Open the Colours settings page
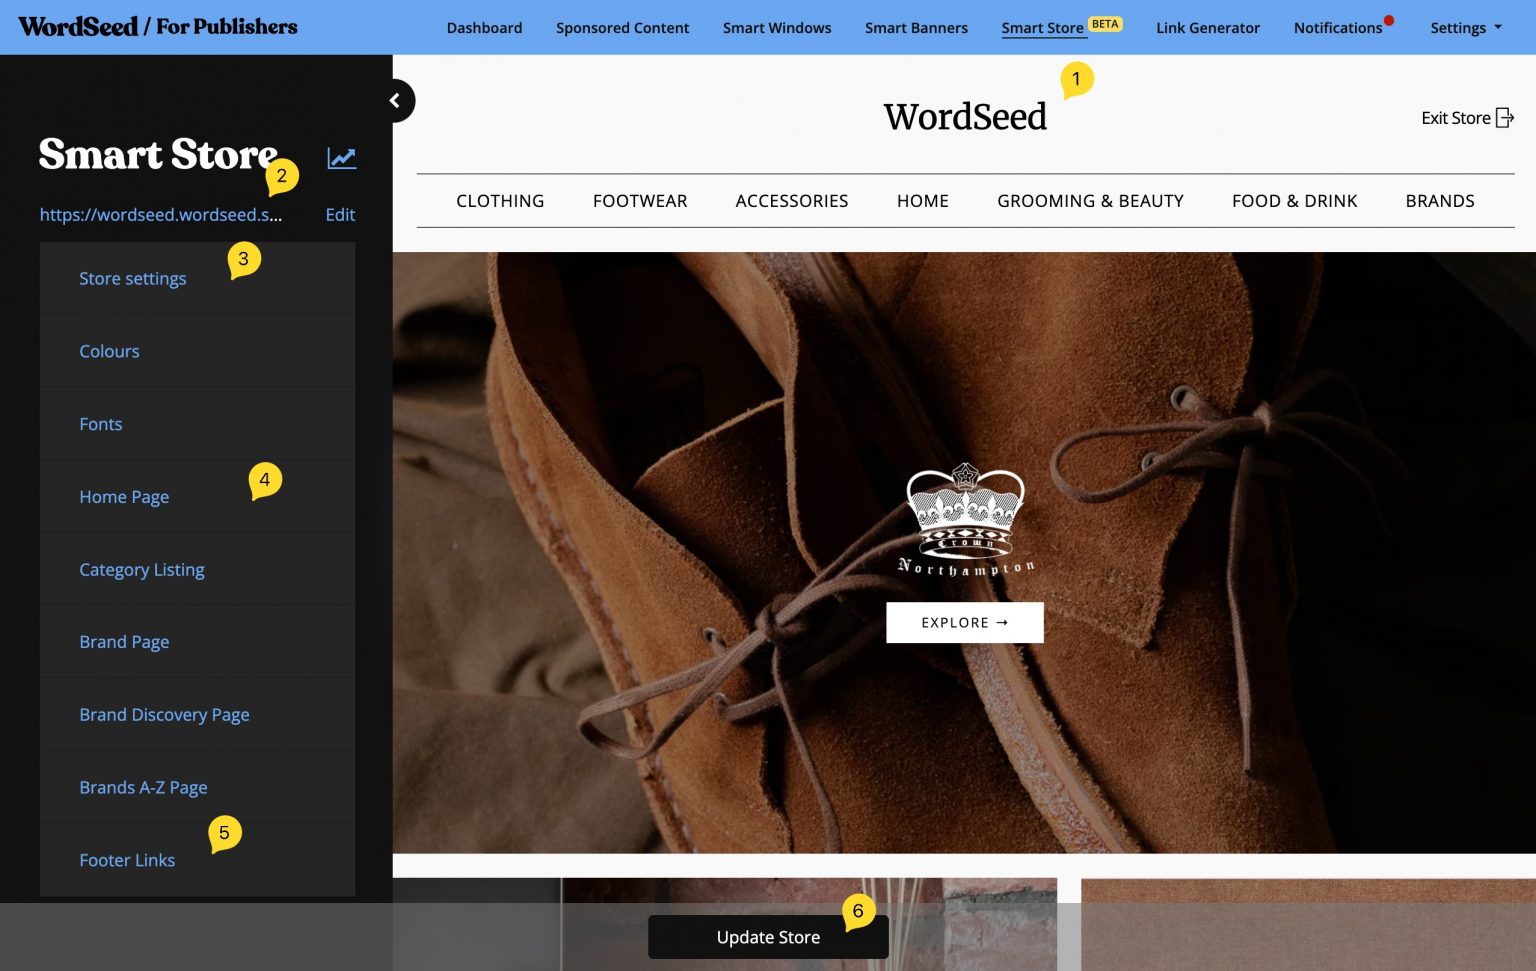1536x971 pixels. pos(109,351)
